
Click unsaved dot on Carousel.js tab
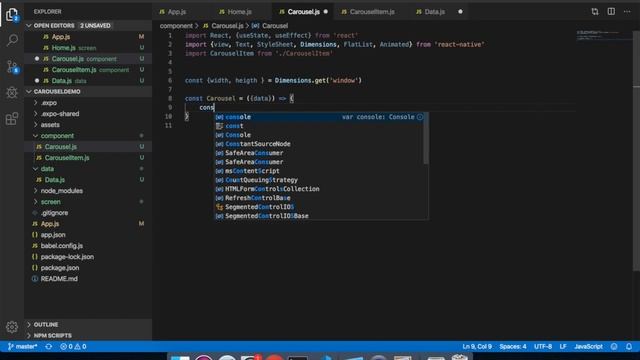pos(326,12)
